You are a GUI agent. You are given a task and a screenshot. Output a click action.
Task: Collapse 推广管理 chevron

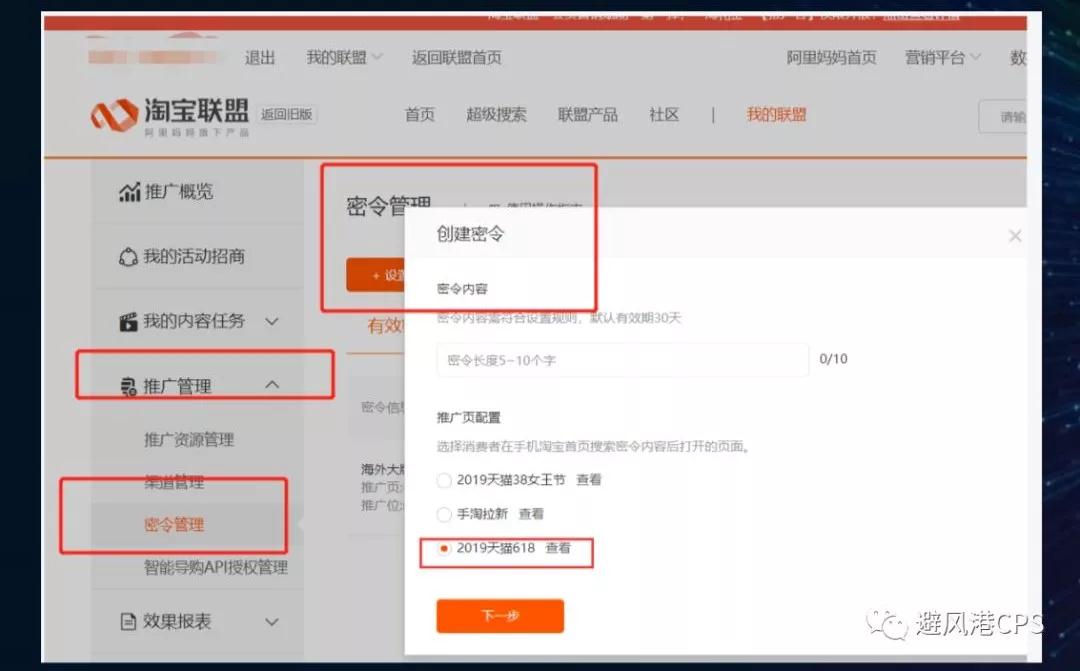point(272,384)
